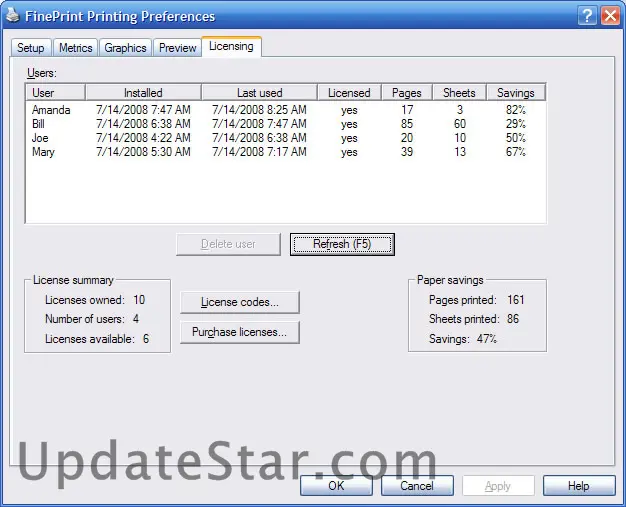Click Amanda's savings value 82%

(516, 110)
